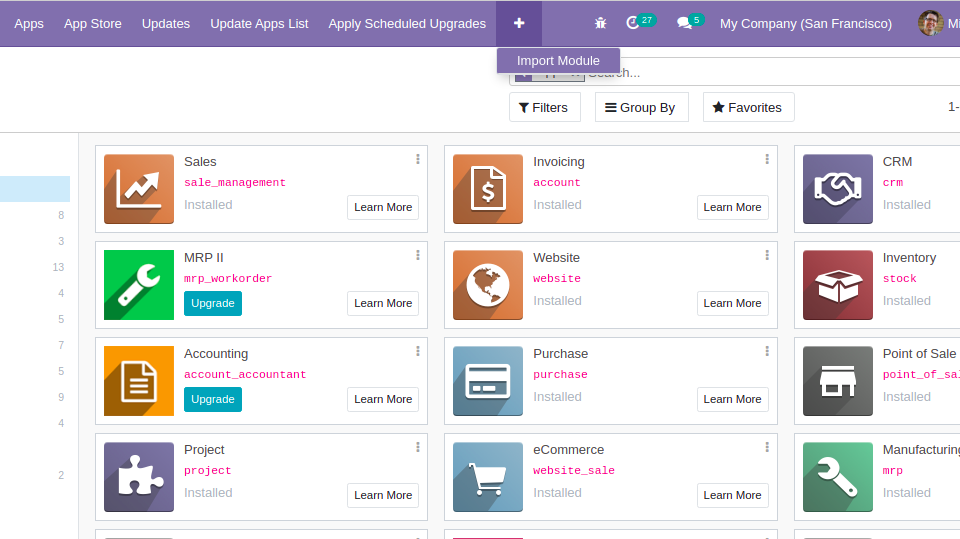Open the Sales app icon

click(139, 189)
